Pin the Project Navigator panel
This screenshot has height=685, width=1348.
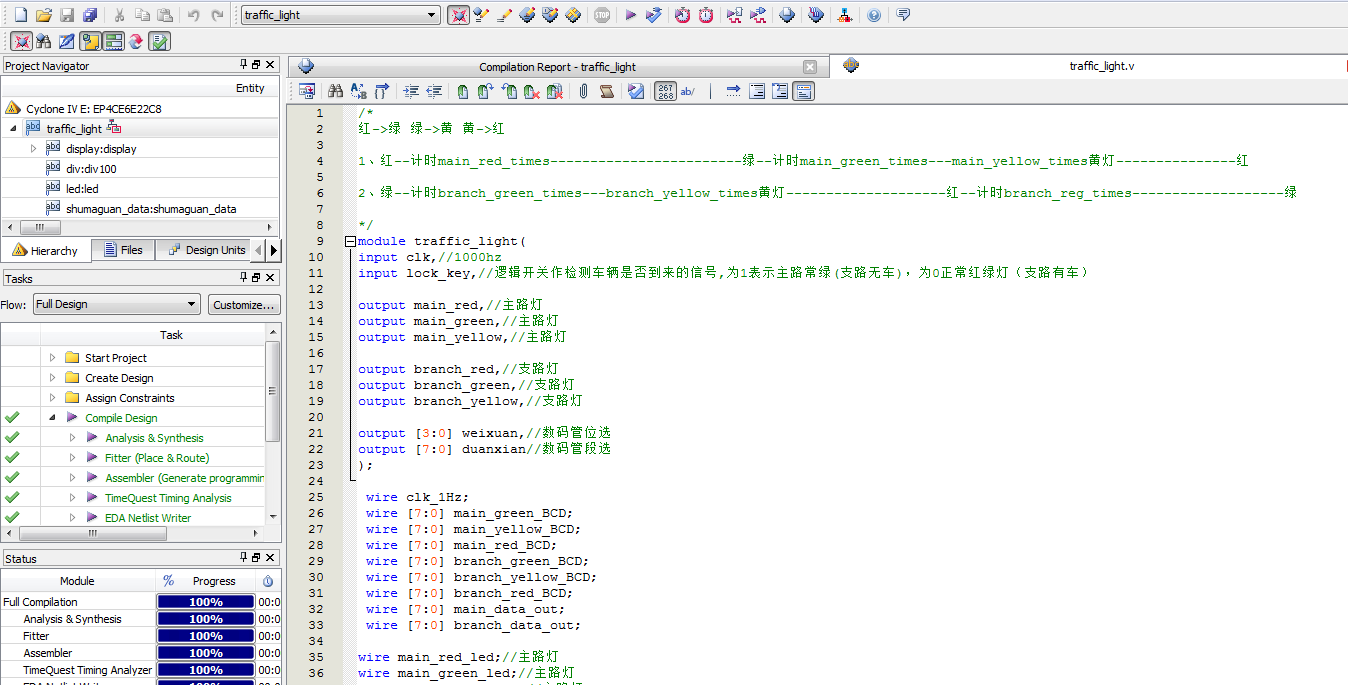[x=243, y=65]
